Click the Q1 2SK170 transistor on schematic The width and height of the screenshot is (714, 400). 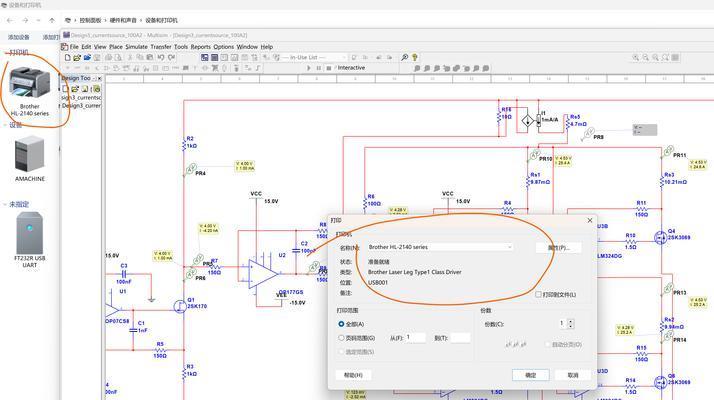[180, 306]
